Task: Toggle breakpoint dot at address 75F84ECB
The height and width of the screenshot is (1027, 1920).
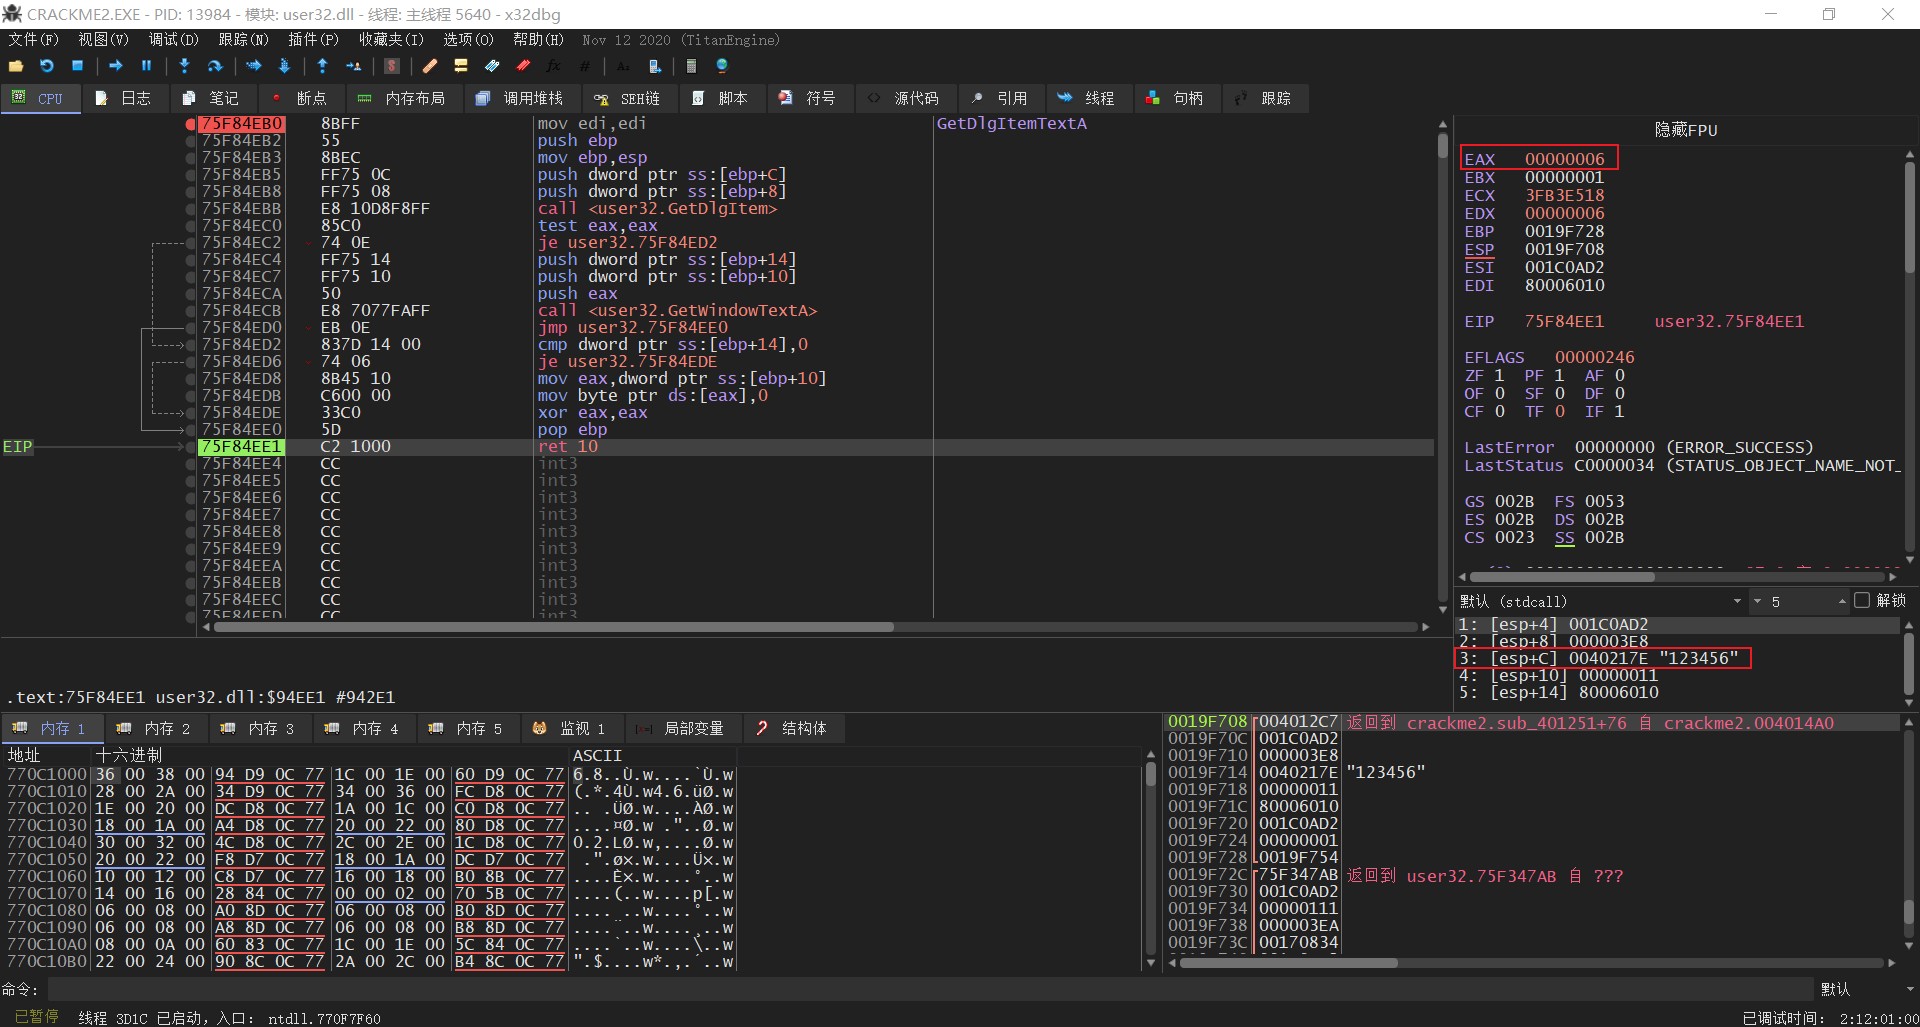Action: coord(190,311)
